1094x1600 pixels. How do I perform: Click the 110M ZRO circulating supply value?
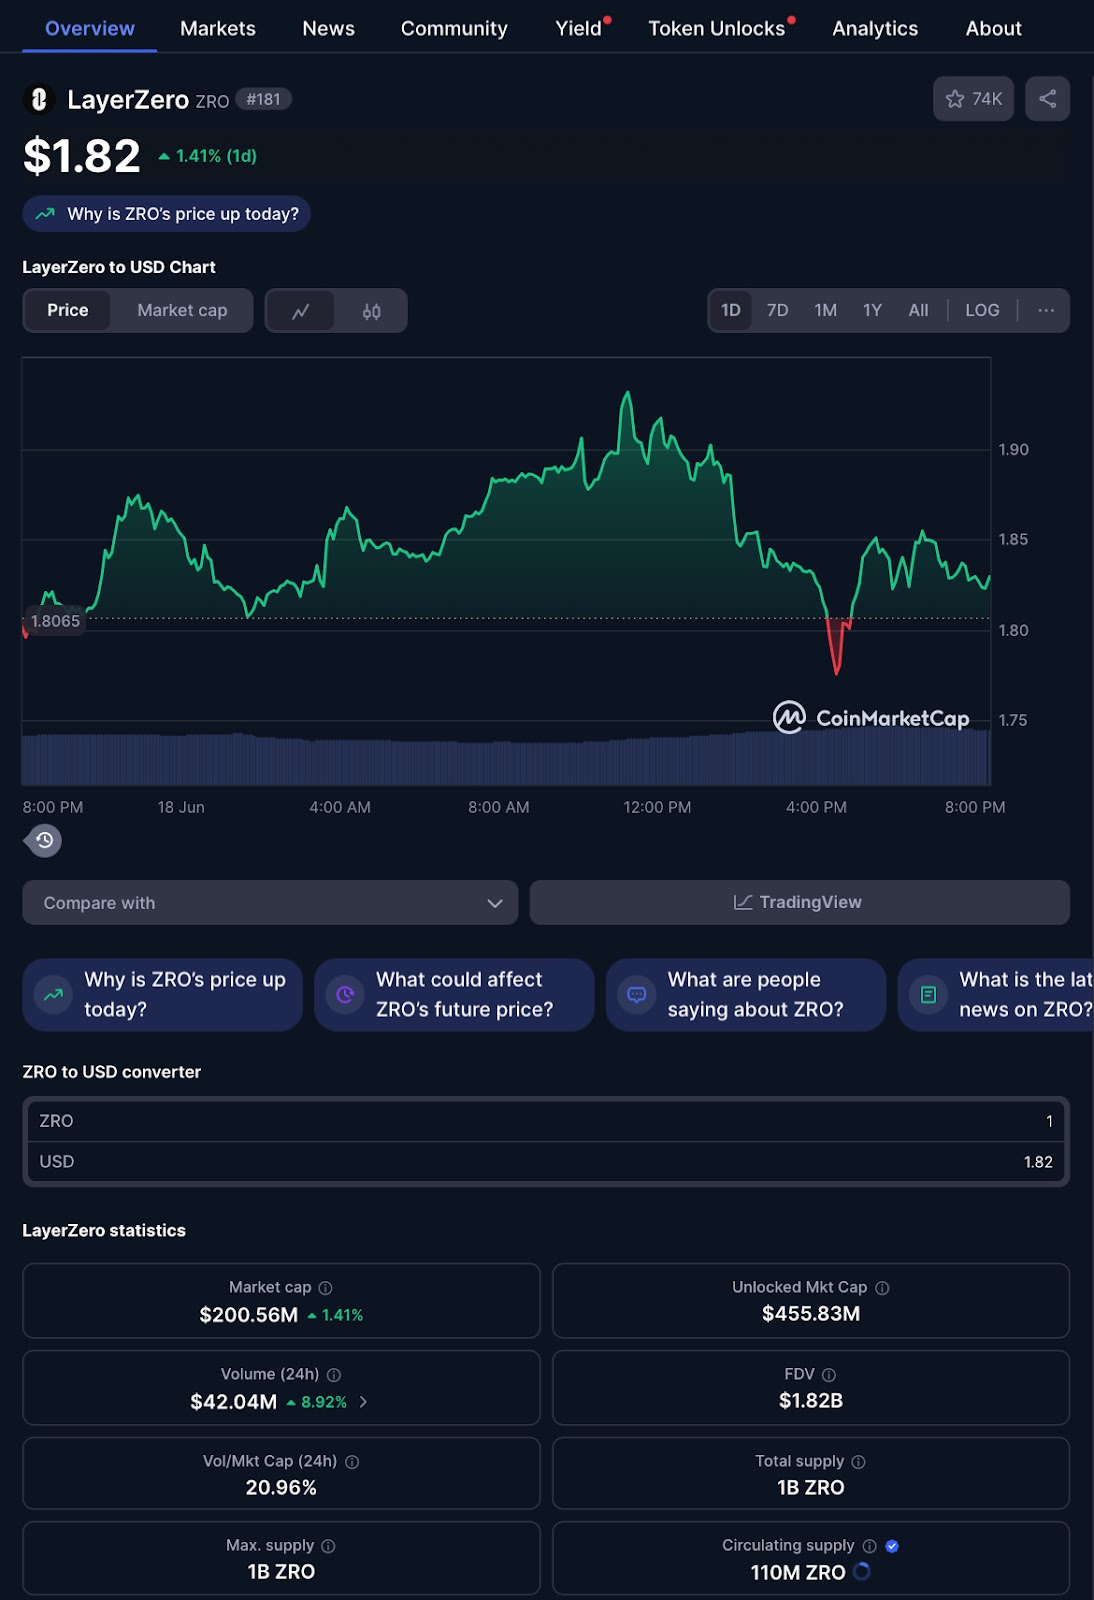tap(798, 1573)
